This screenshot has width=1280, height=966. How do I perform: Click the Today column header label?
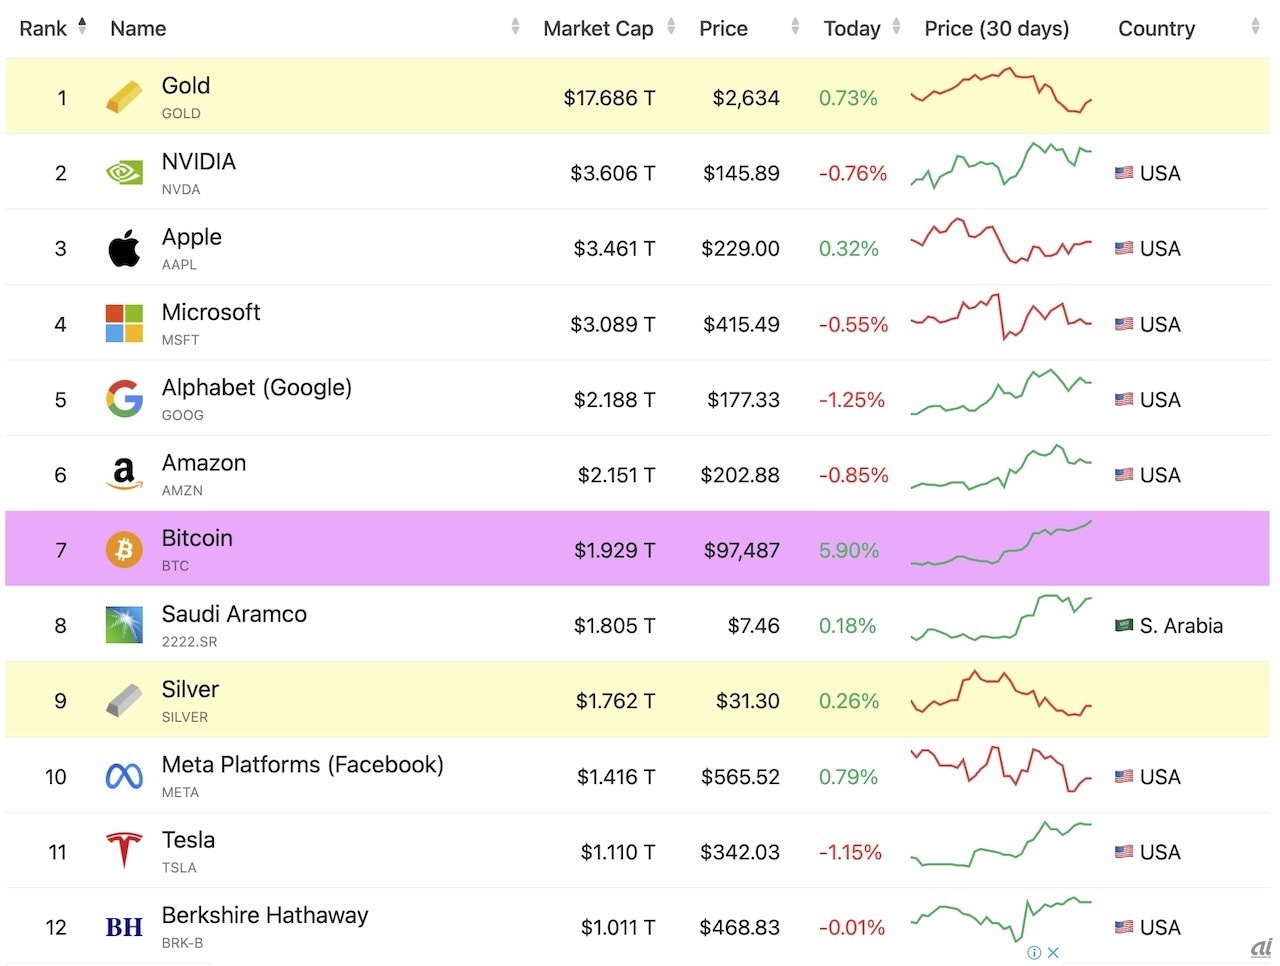click(852, 28)
